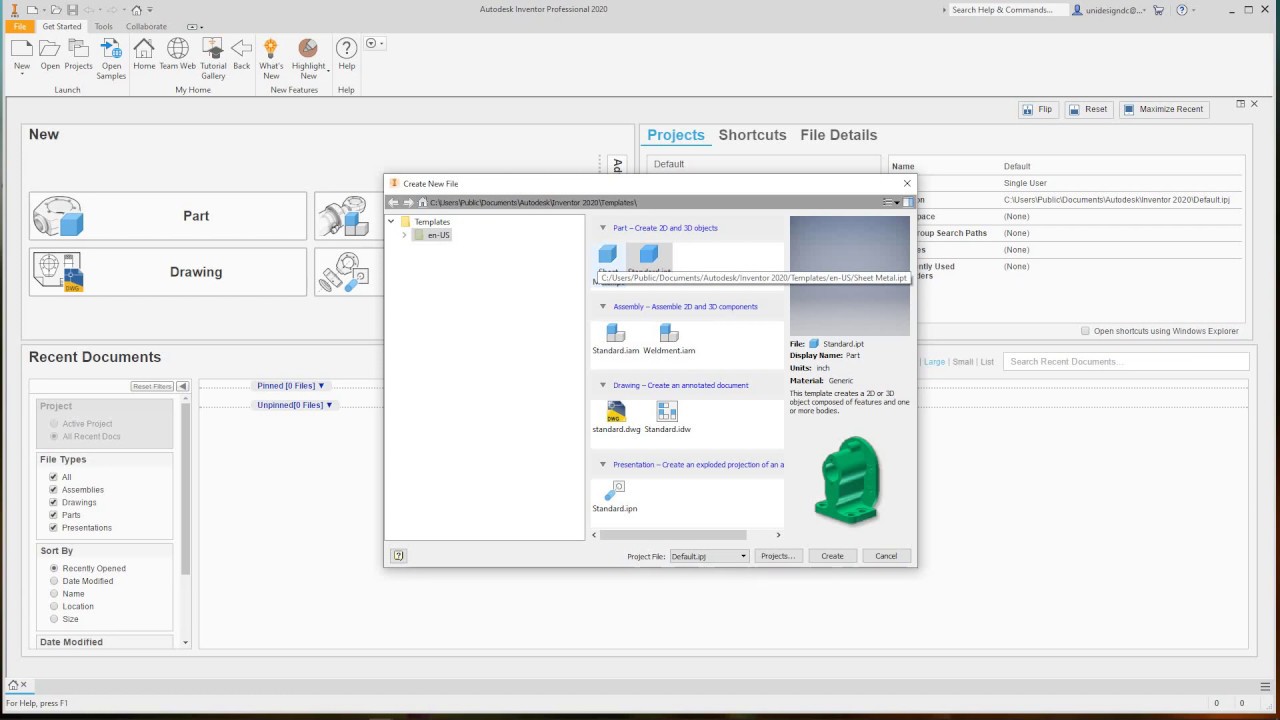Open the Tutorial Gallery

[213, 58]
